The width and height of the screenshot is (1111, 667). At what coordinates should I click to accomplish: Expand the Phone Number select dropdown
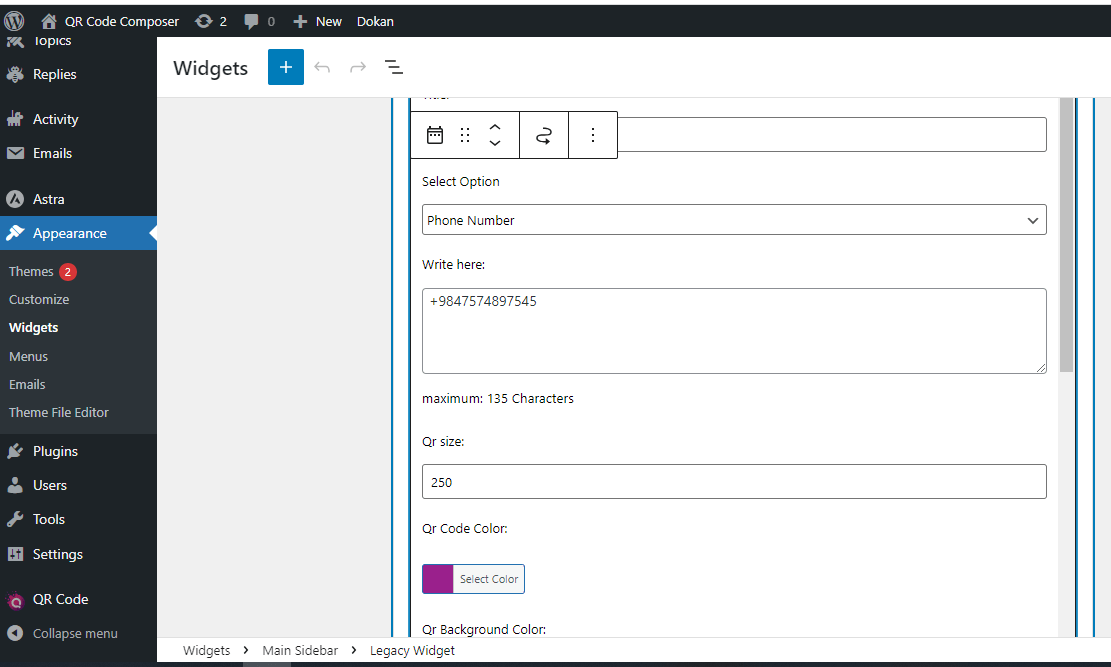pyautogui.click(x=734, y=220)
